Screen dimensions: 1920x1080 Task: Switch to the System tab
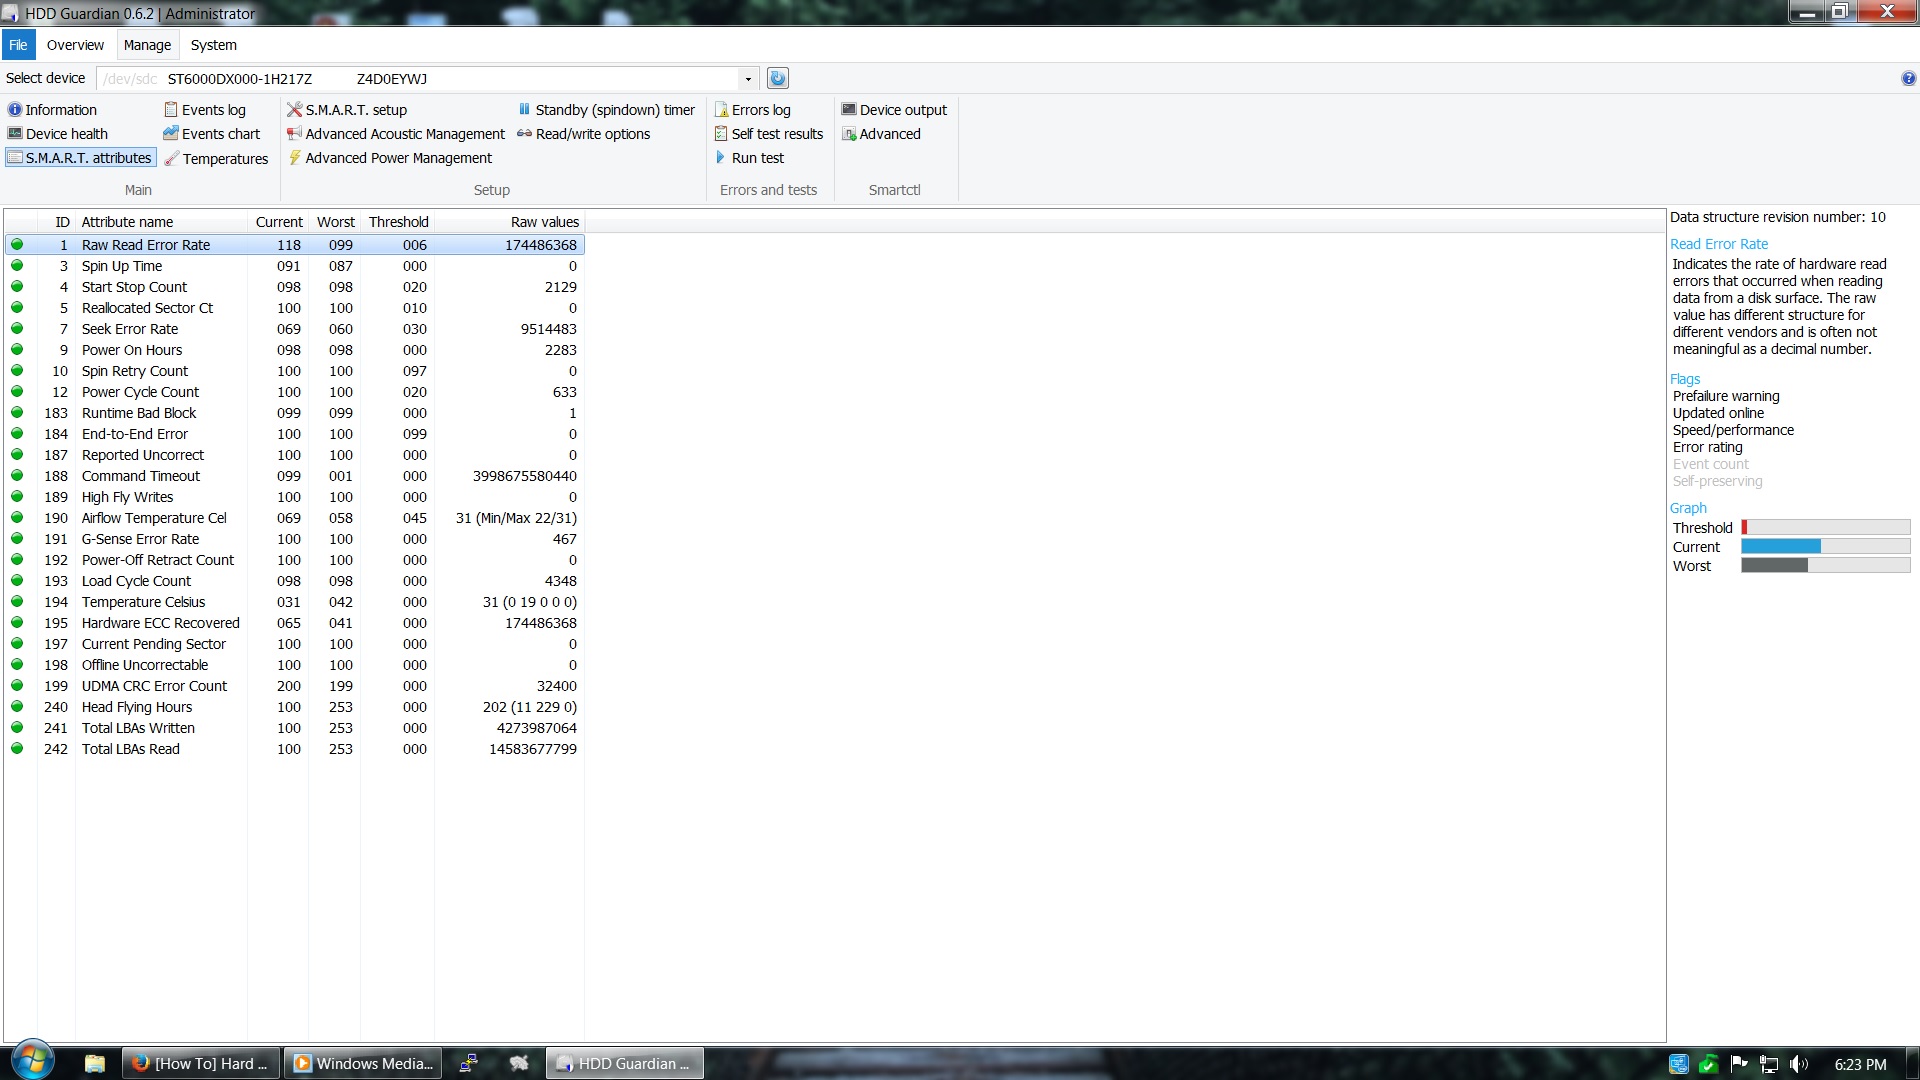pos(214,45)
